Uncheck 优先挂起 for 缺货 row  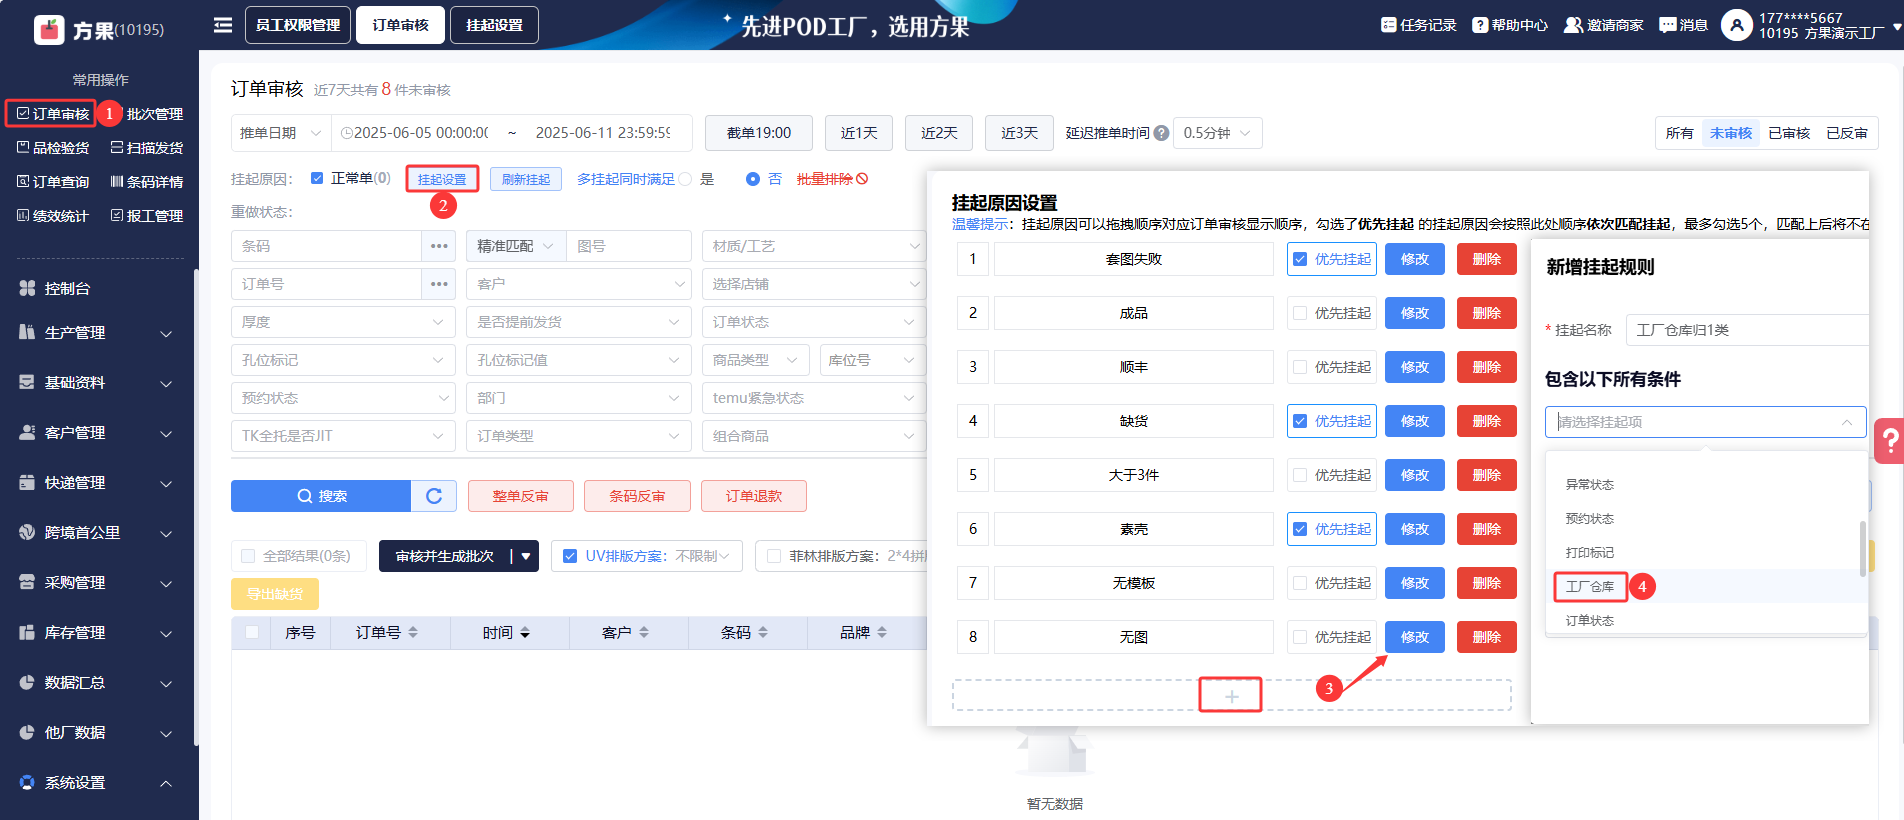pyautogui.click(x=1300, y=421)
